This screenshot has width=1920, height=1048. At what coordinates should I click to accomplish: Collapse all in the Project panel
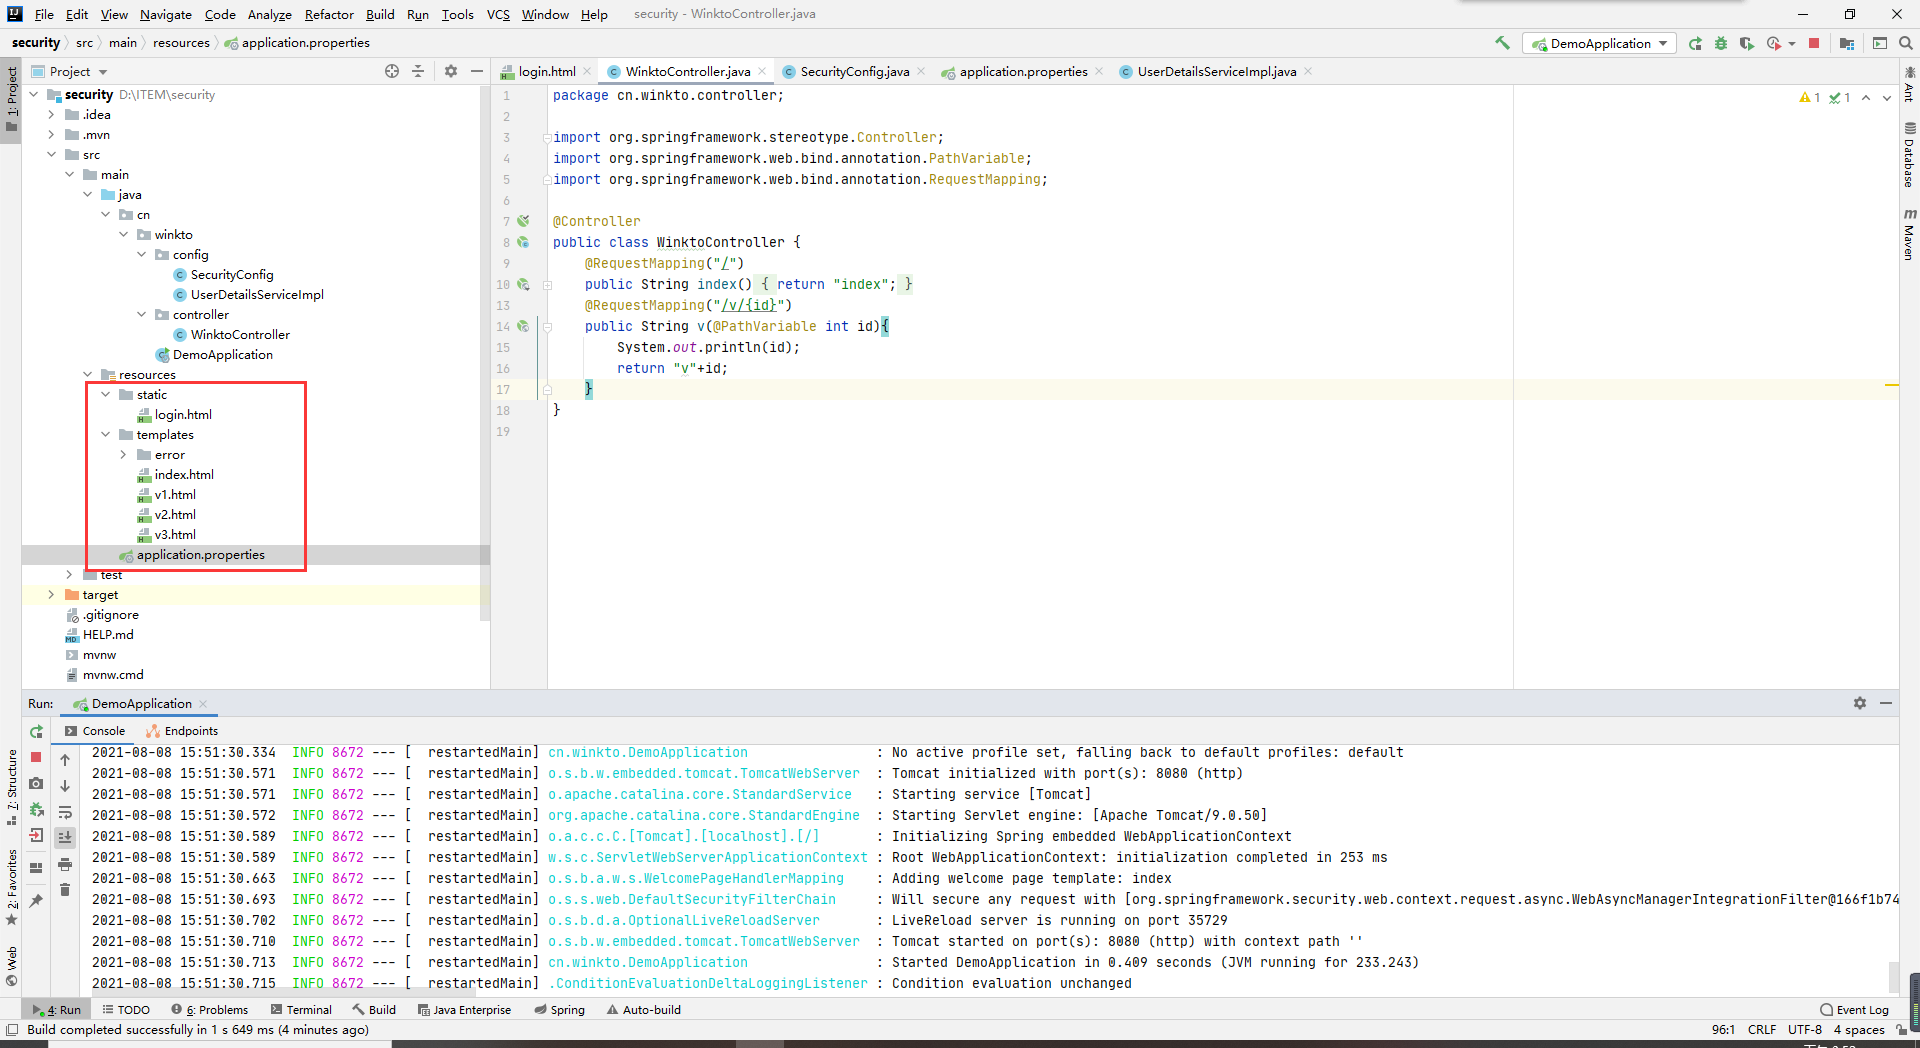(x=418, y=71)
